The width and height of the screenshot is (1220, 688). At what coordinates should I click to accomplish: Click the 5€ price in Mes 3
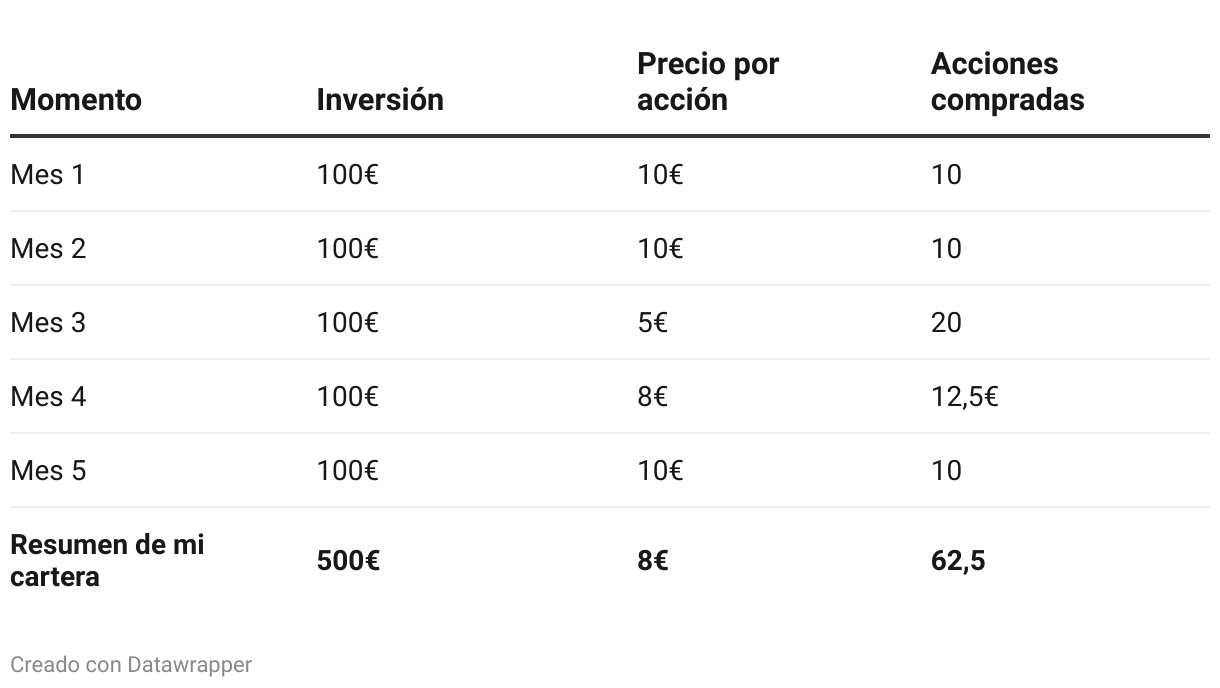pos(653,323)
